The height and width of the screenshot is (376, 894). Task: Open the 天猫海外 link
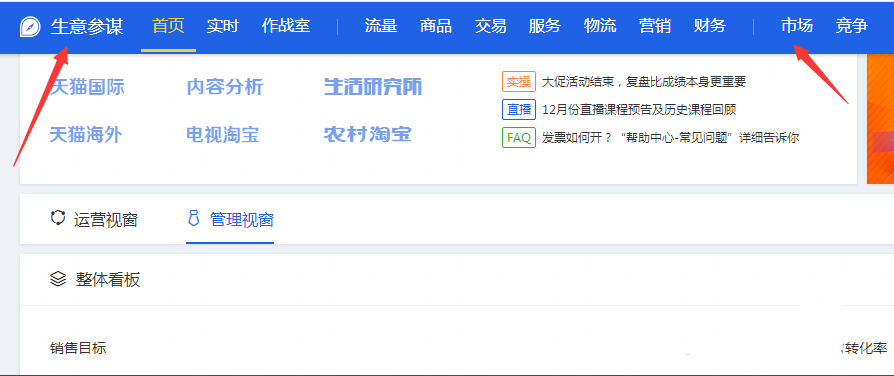pyautogui.click(x=86, y=135)
